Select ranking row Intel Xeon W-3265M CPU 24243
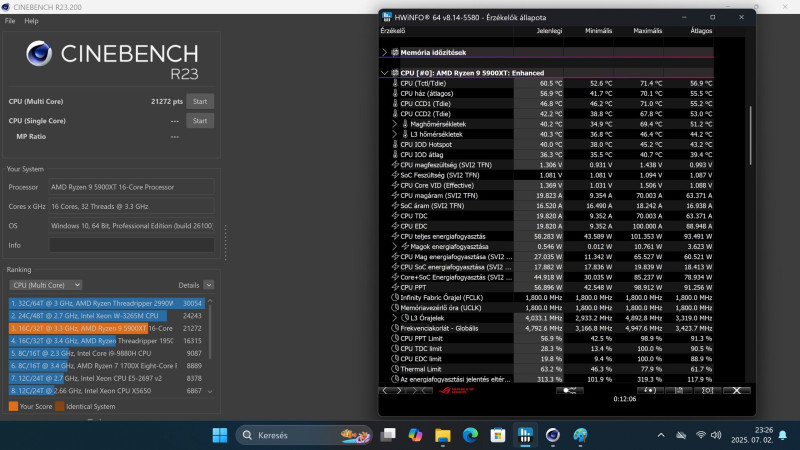 click(106, 316)
